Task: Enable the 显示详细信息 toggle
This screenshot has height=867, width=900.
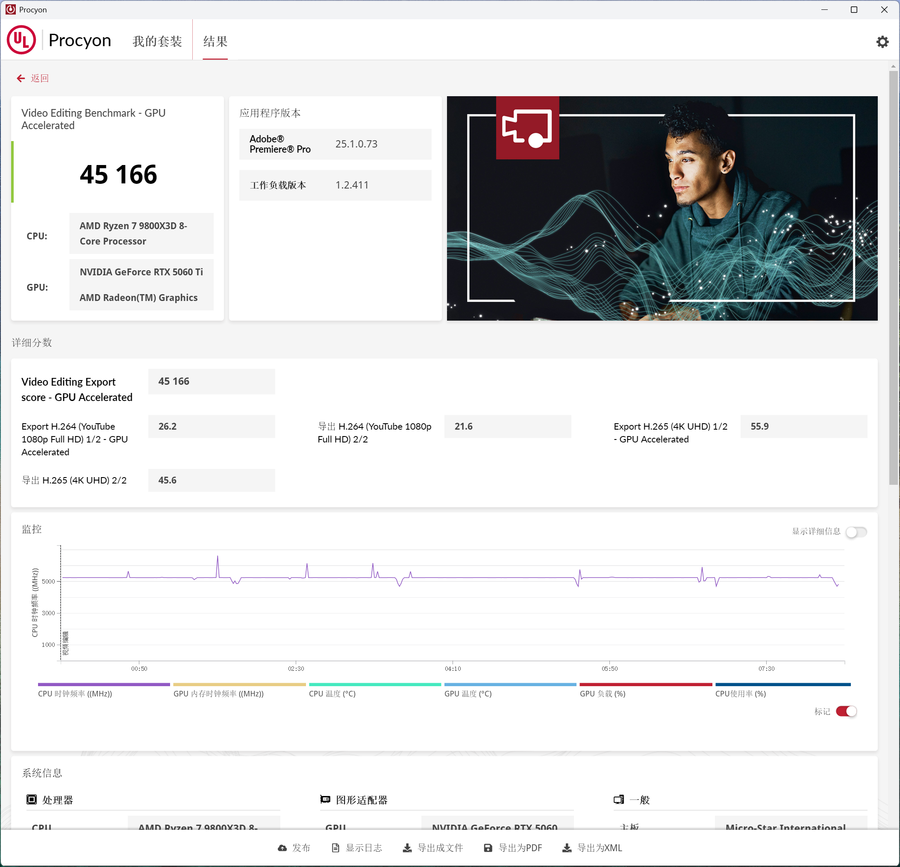Action: (x=855, y=532)
